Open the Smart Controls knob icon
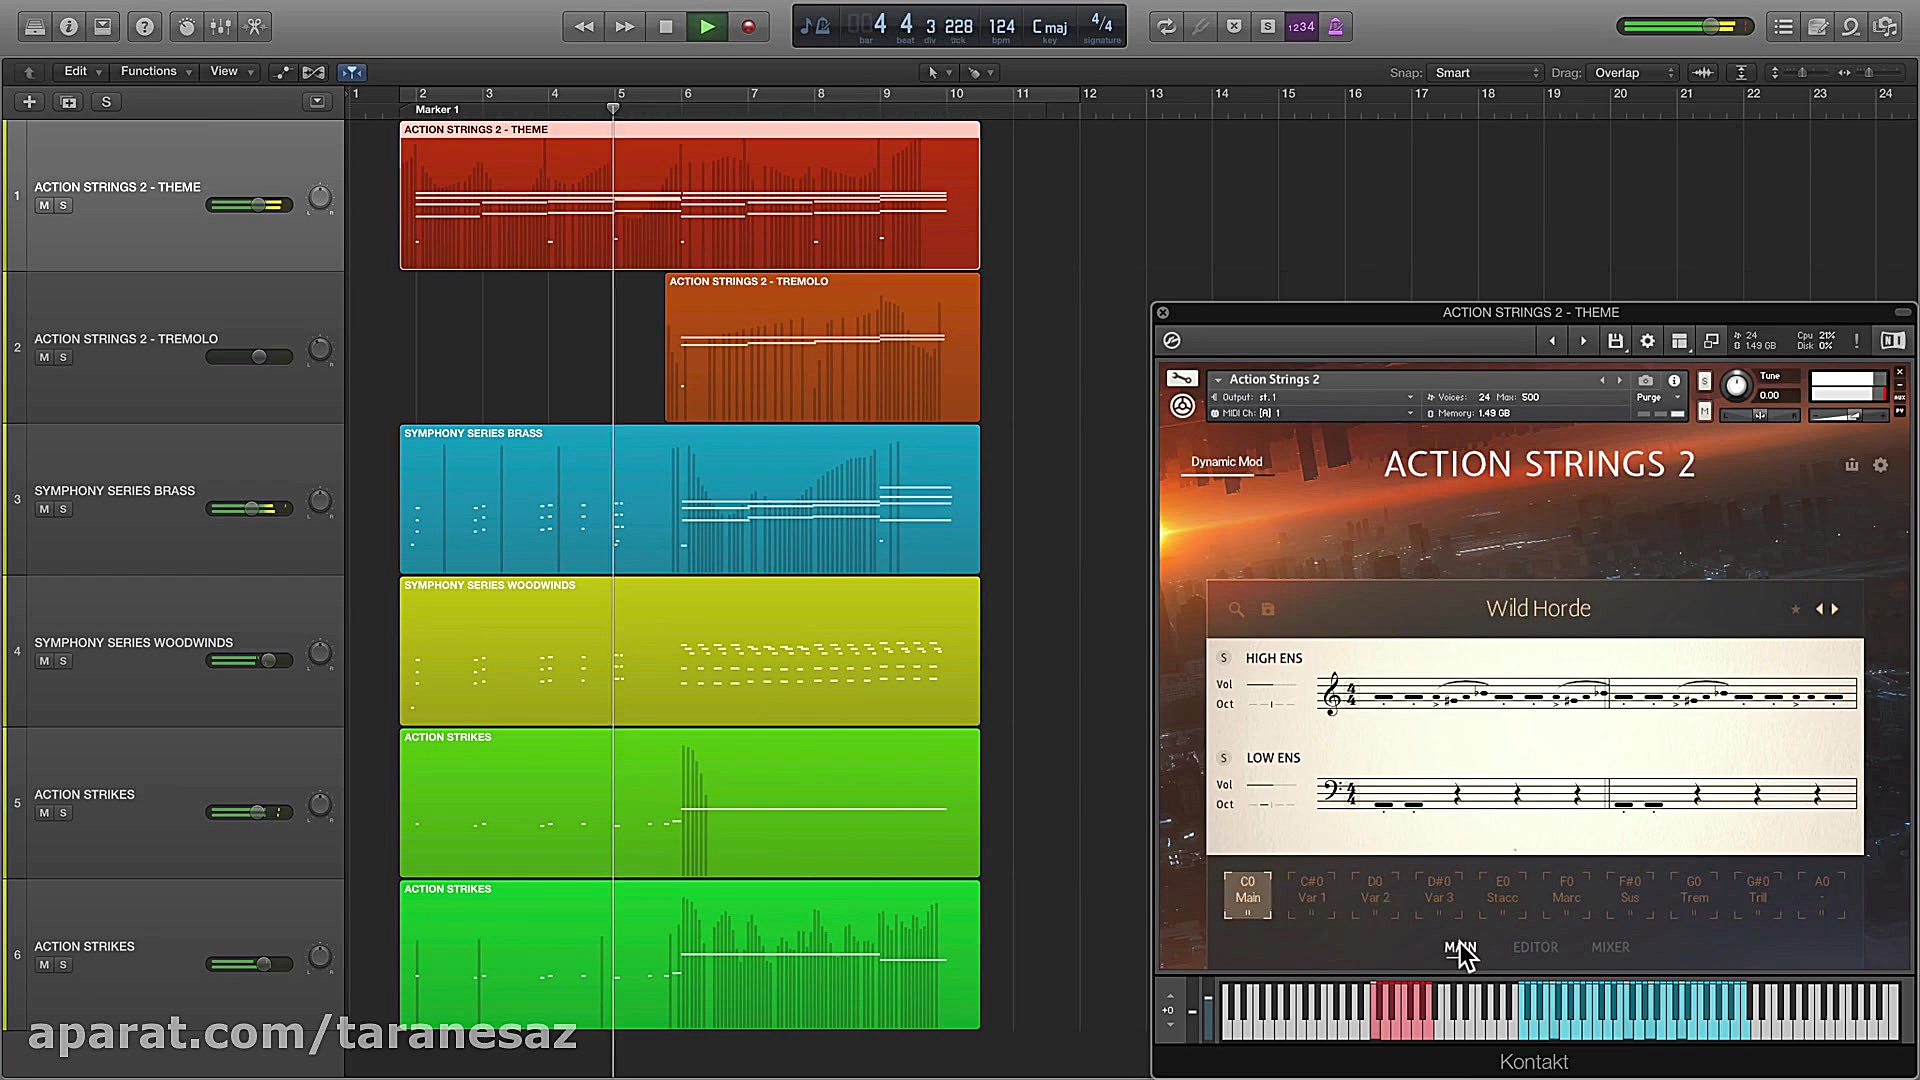This screenshot has height=1080, width=1920. point(186,26)
